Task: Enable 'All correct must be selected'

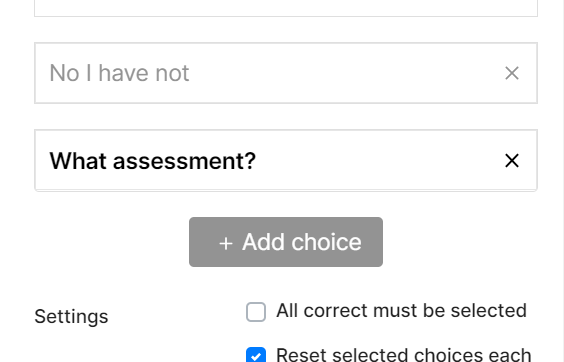Action: pyautogui.click(x=256, y=312)
